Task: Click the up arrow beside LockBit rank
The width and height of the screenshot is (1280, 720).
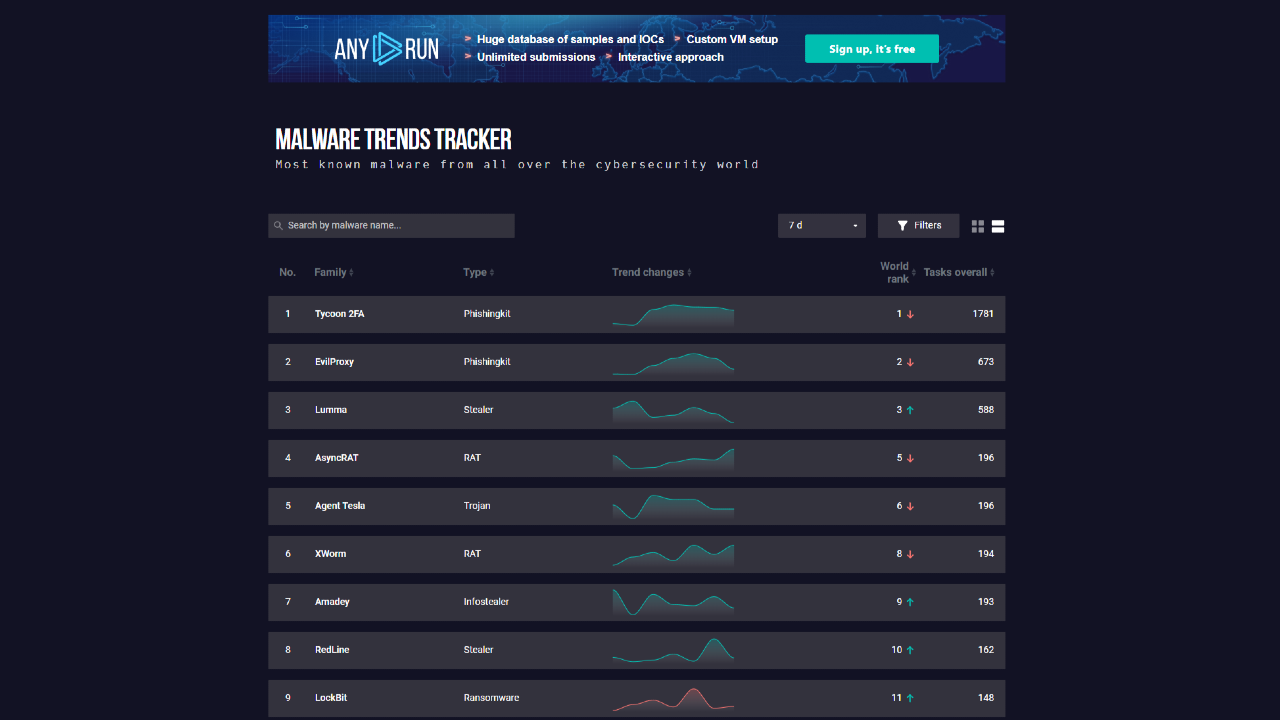Action: click(x=910, y=698)
